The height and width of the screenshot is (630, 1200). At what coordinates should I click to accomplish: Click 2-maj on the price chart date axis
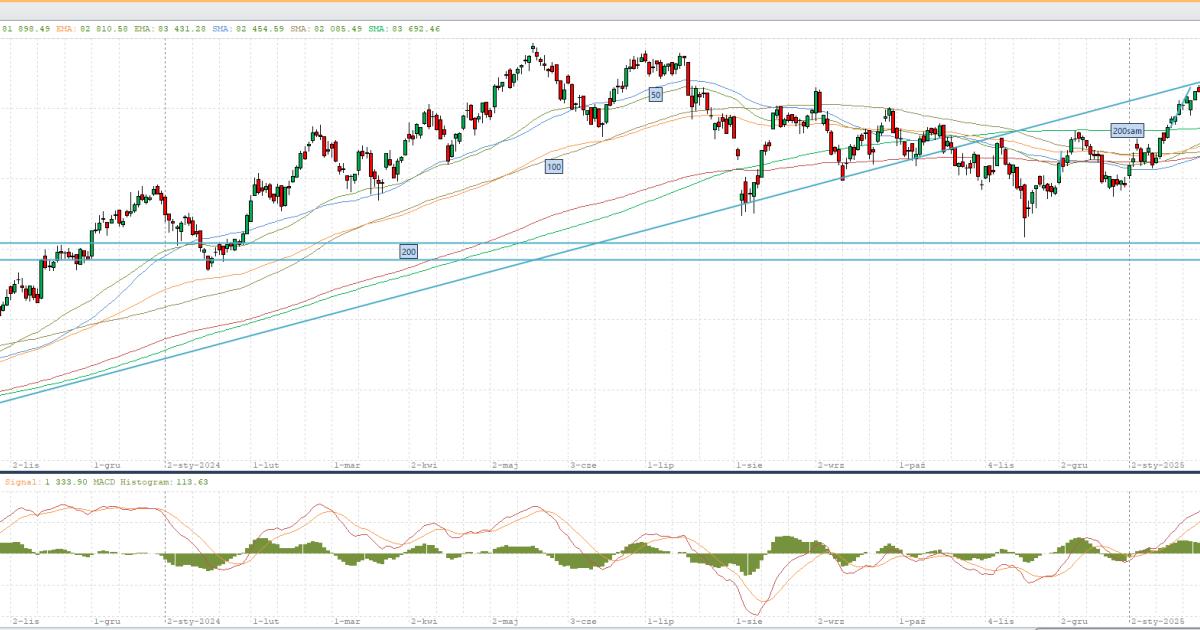coord(505,465)
